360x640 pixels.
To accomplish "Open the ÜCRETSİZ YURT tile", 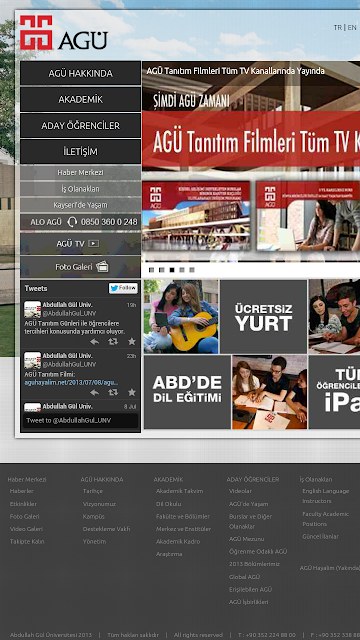I will (264, 317).
